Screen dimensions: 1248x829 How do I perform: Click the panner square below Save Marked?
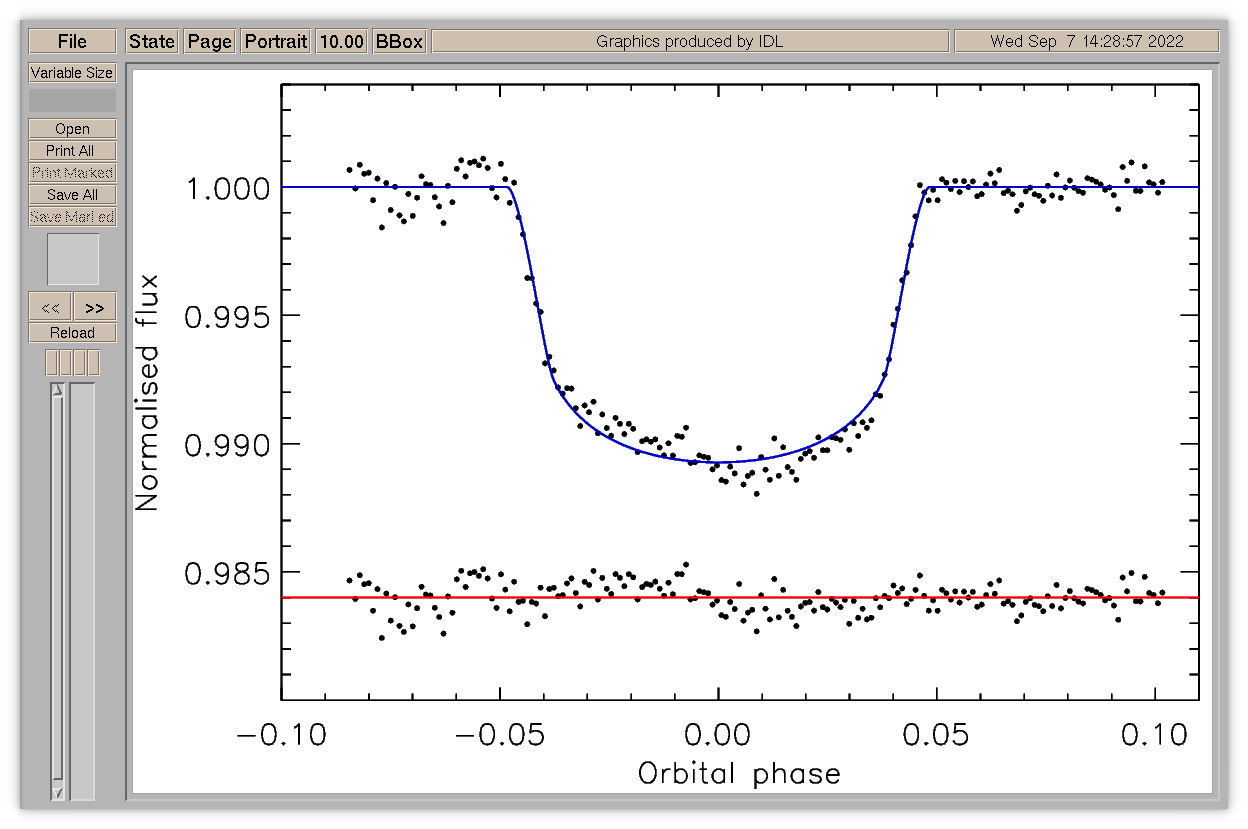pos(73,259)
